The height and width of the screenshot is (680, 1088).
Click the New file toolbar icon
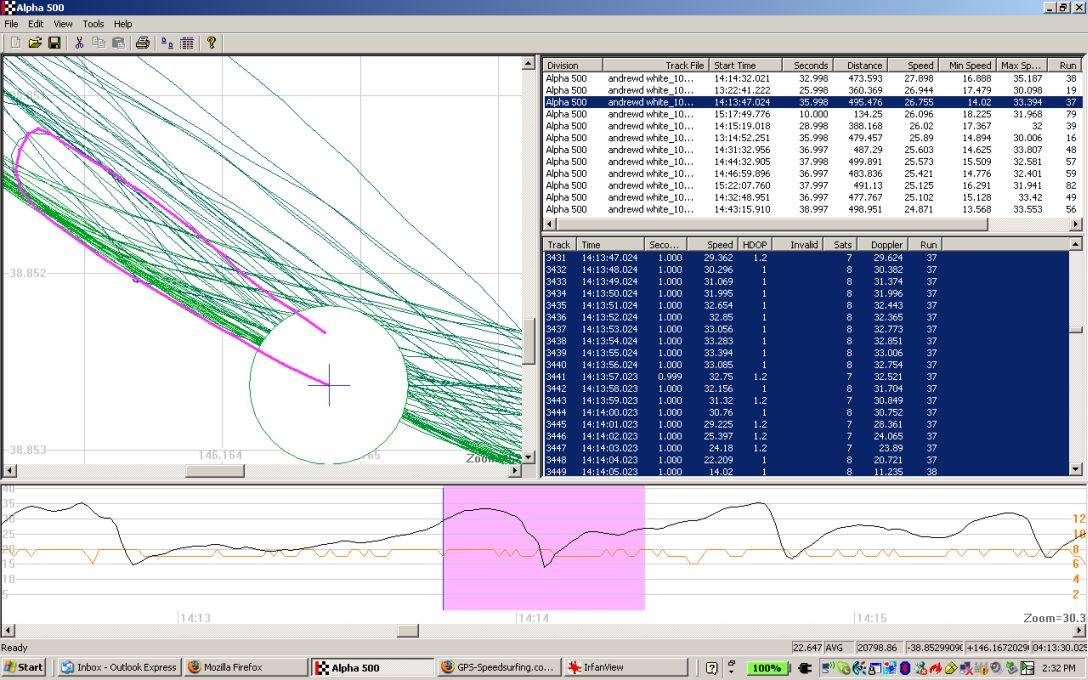pos(15,43)
